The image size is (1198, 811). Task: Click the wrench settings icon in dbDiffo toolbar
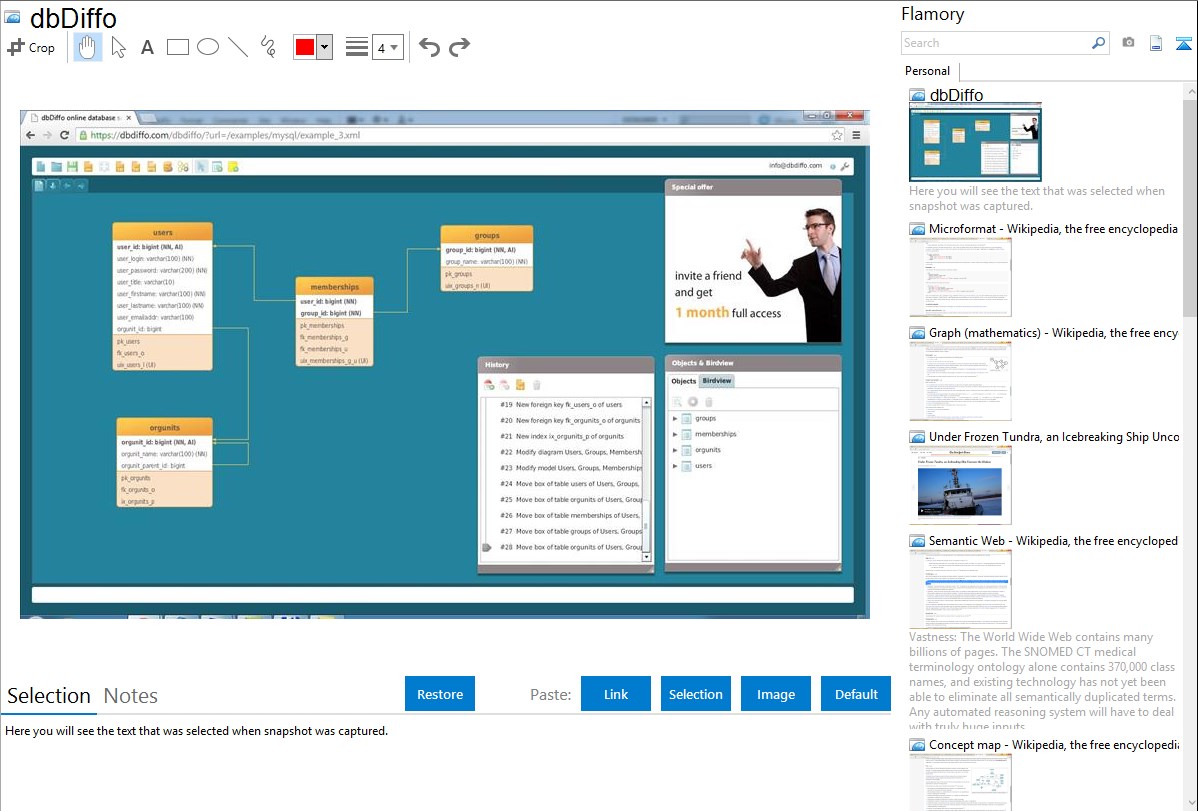[x=845, y=166]
